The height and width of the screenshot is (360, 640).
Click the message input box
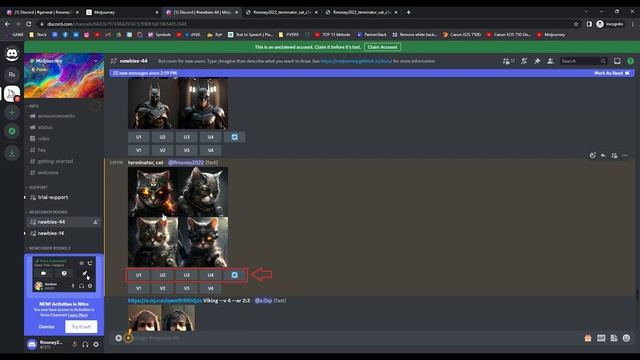click(x=351, y=338)
